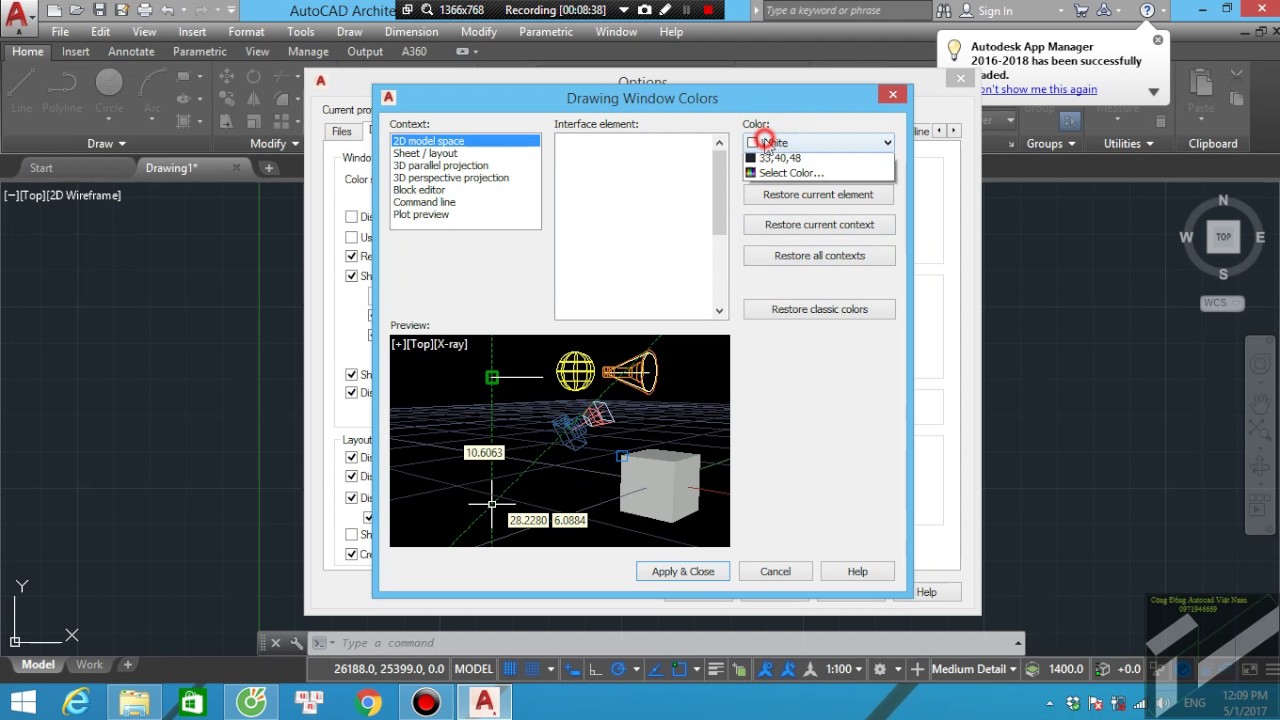Click the Rectangle tool in Draw panel
This screenshot has height=720, width=1280.
183,77
